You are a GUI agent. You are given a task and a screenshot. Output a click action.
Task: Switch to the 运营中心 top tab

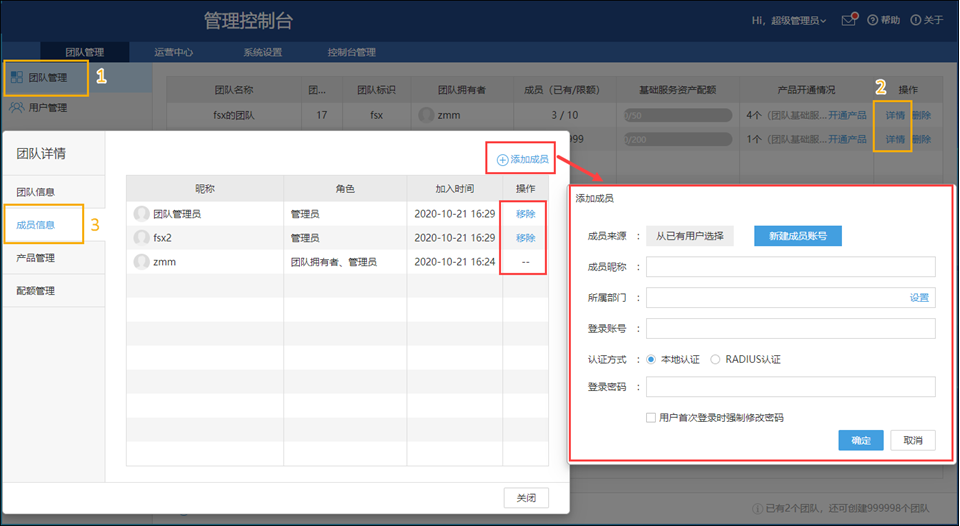(174, 52)
